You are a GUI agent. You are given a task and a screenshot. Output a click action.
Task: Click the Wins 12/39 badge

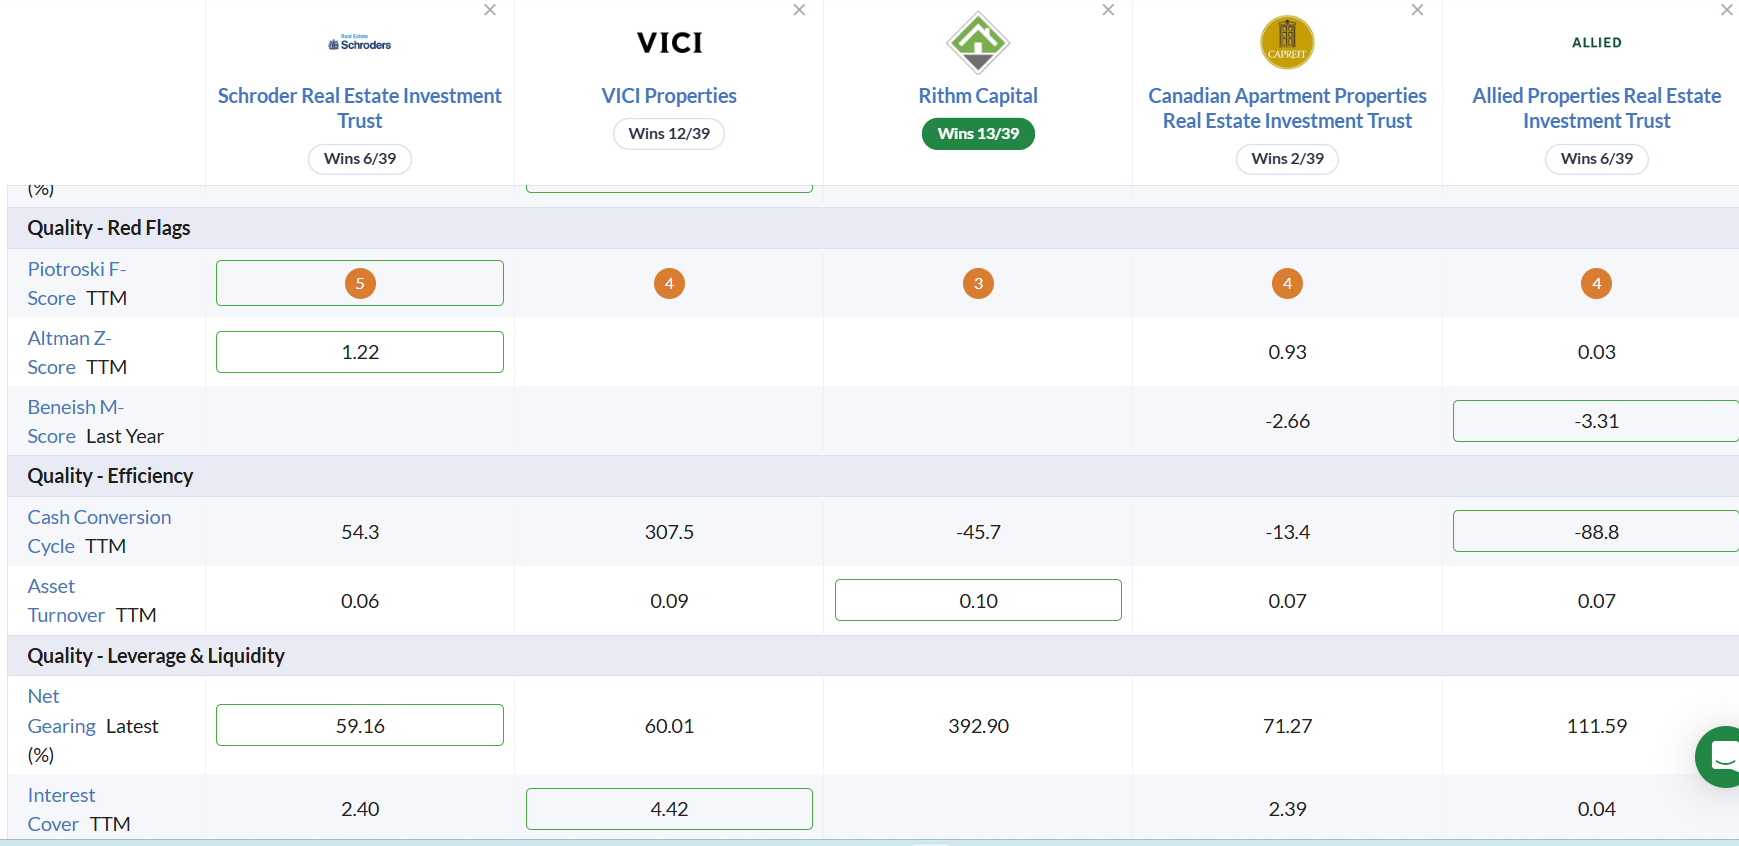point(669,134)
